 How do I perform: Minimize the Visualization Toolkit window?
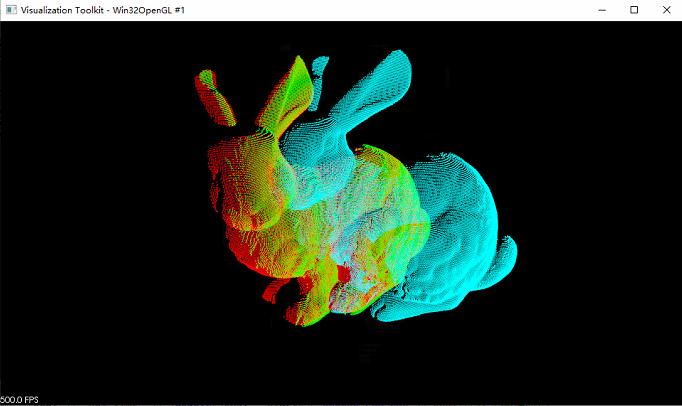pyautogui.click(x=602, y=10)
